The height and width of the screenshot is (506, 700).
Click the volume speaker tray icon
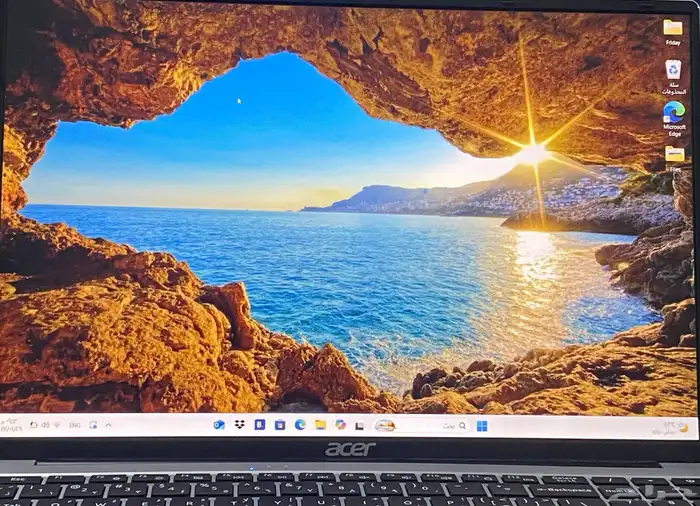pos(45,425)
